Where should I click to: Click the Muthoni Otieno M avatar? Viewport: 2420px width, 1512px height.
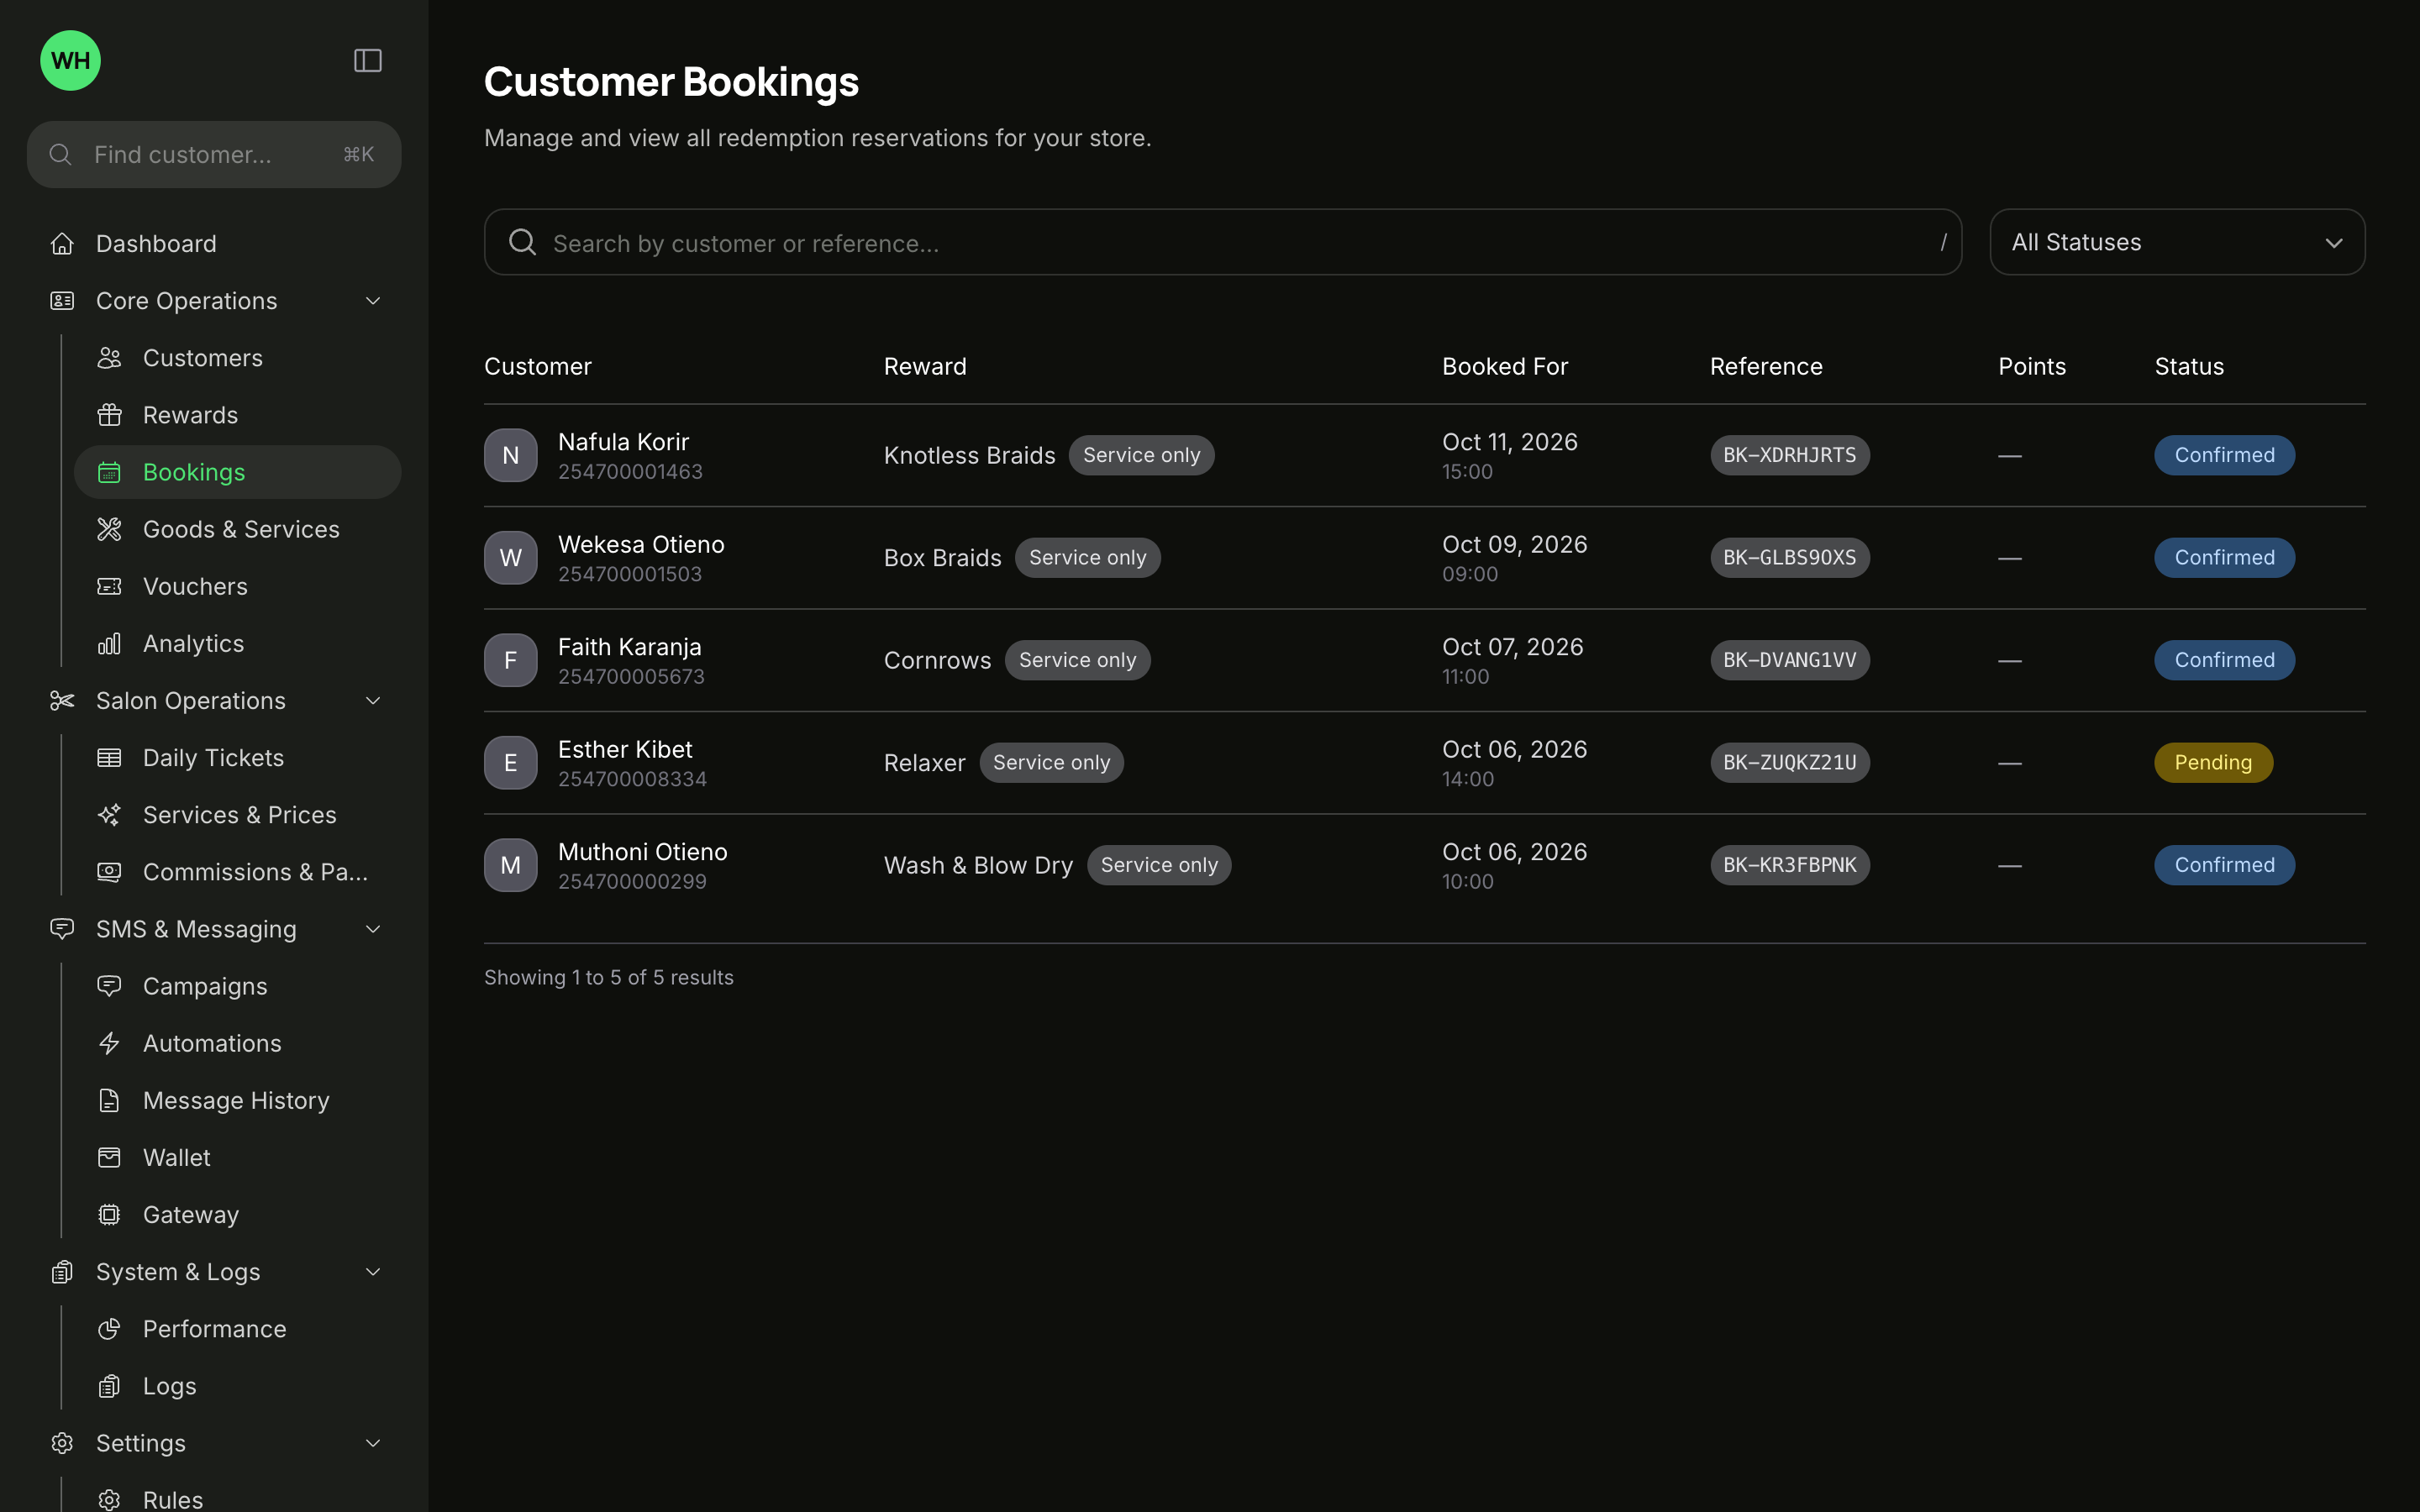[x=510, y=865]
